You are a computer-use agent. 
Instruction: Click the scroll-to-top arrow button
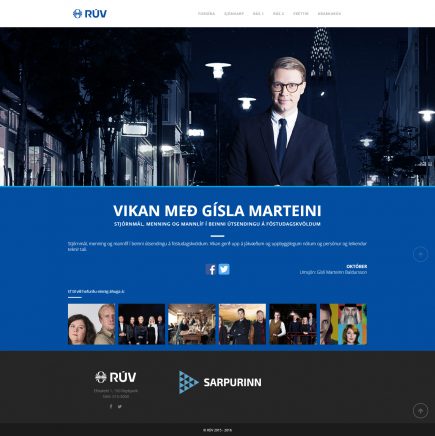pos(420,411)
